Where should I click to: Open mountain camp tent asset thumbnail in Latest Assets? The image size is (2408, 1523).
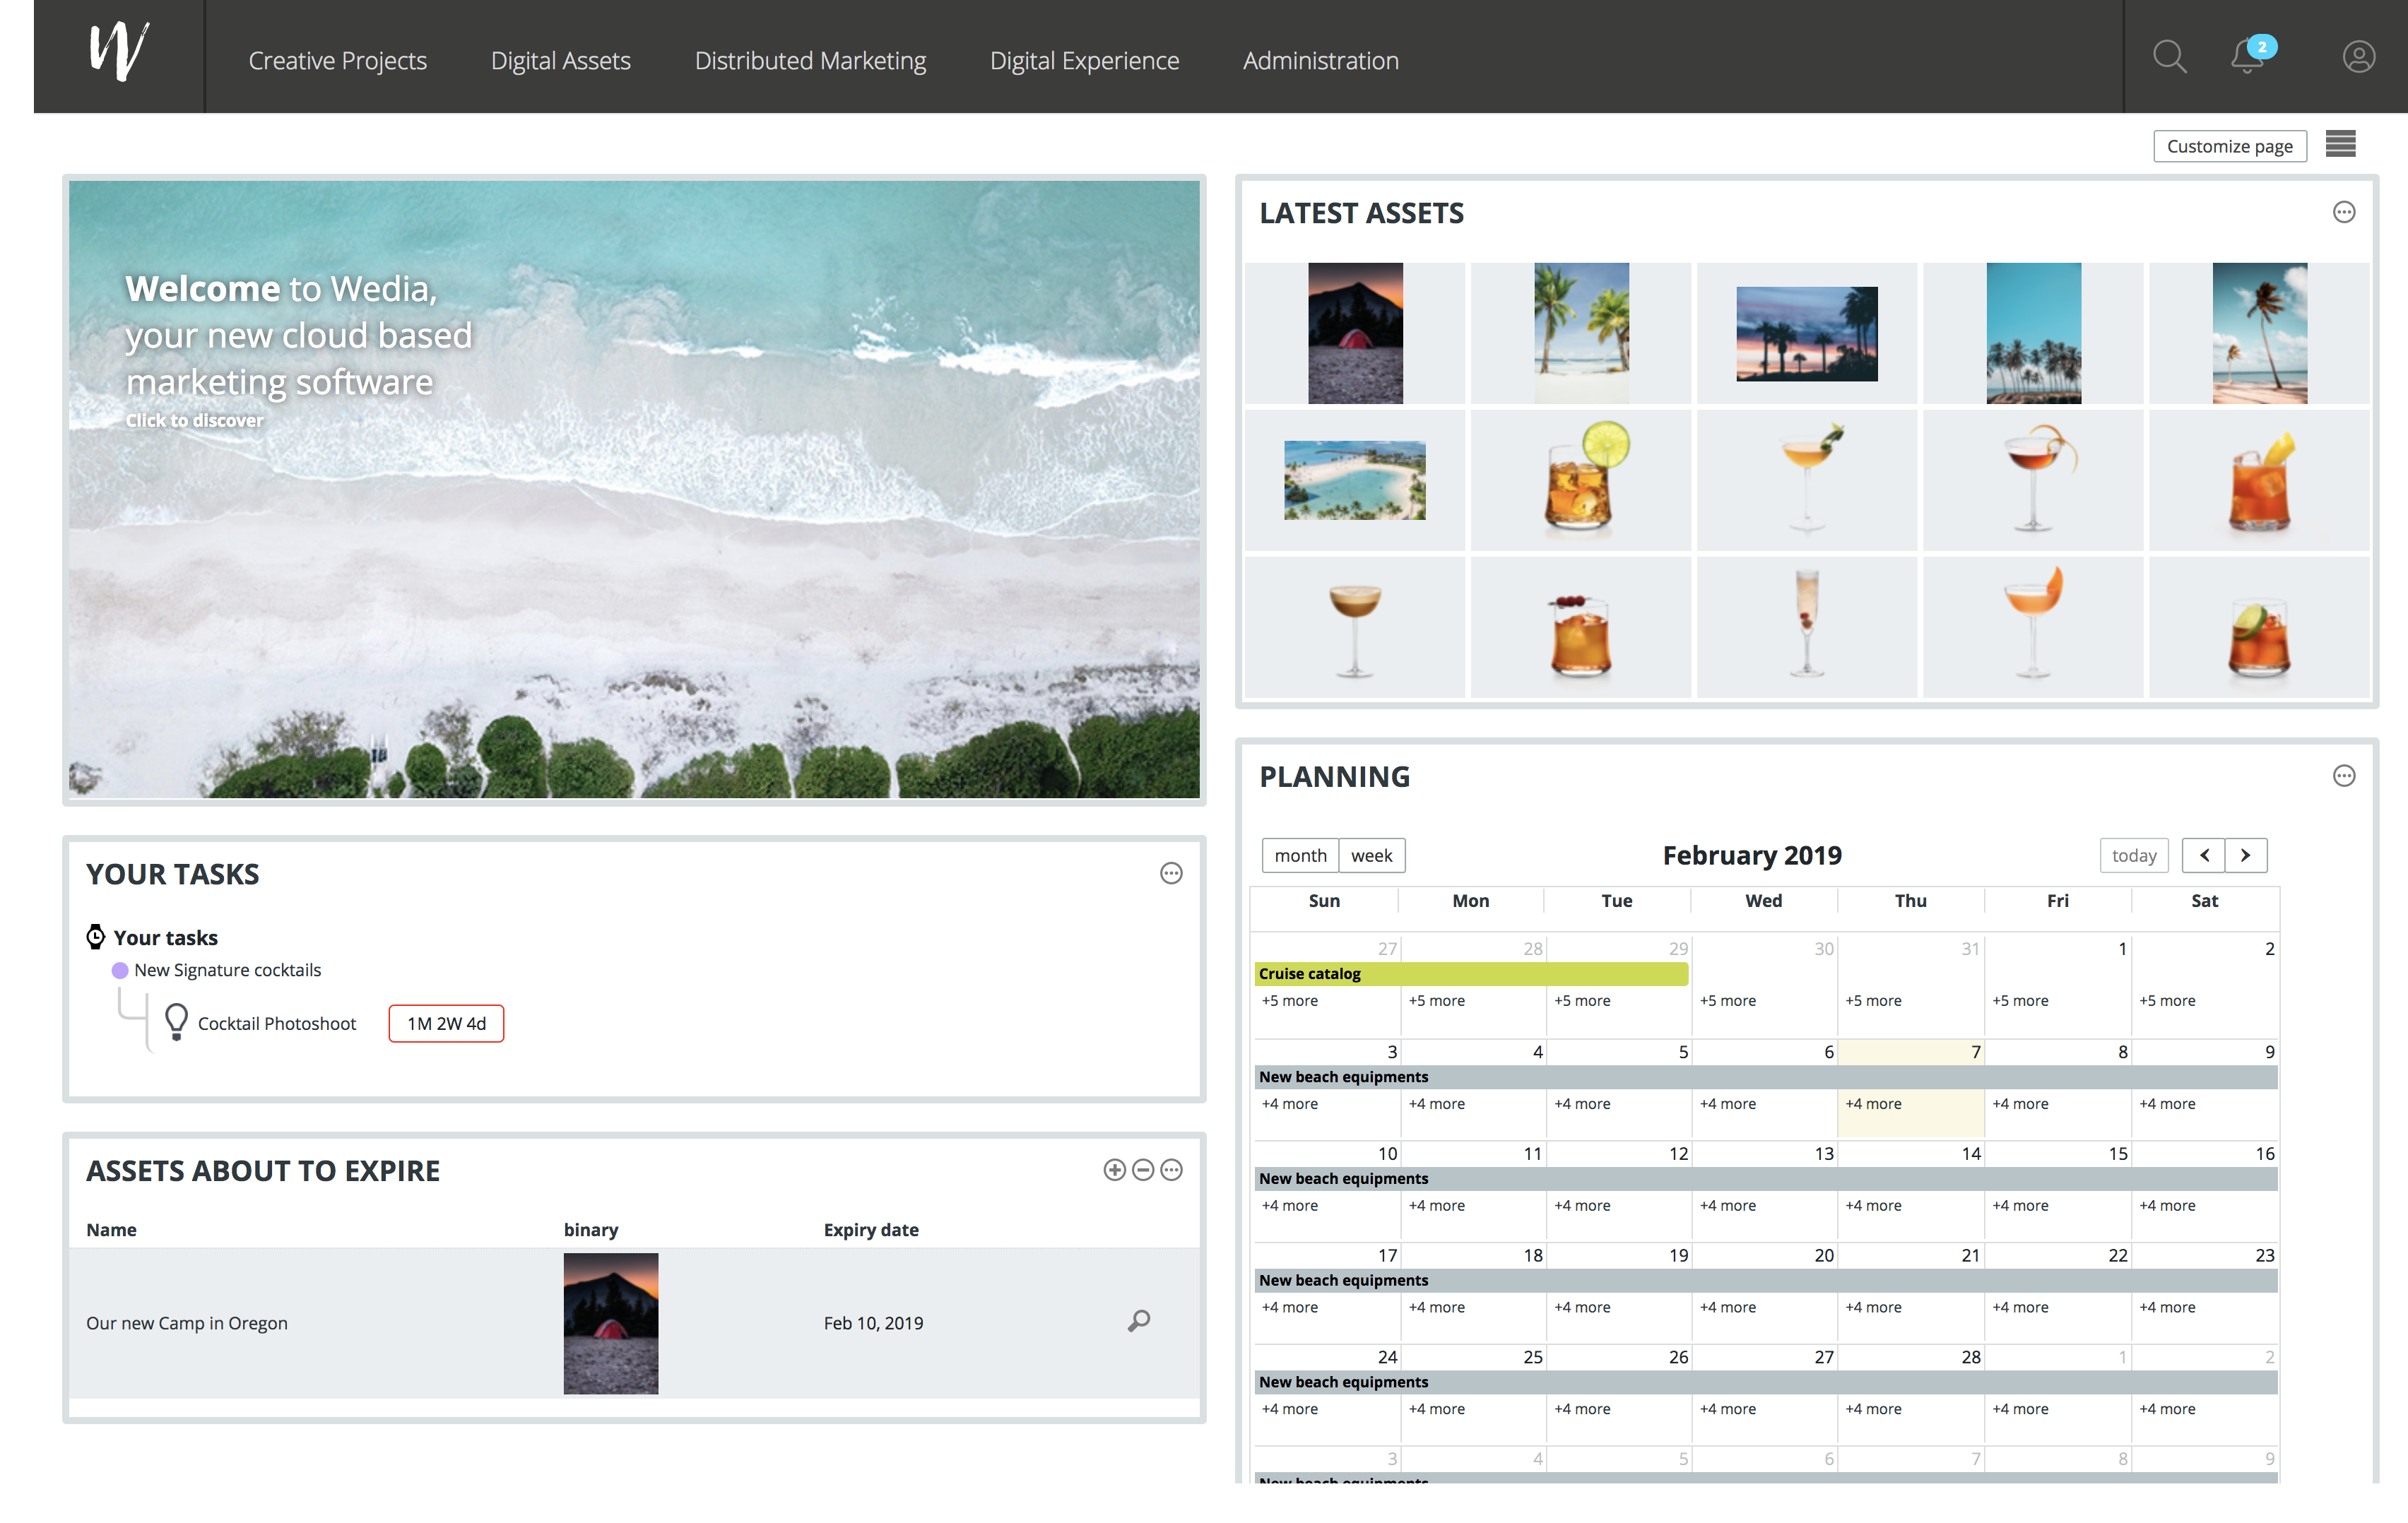pos(1355,333)
